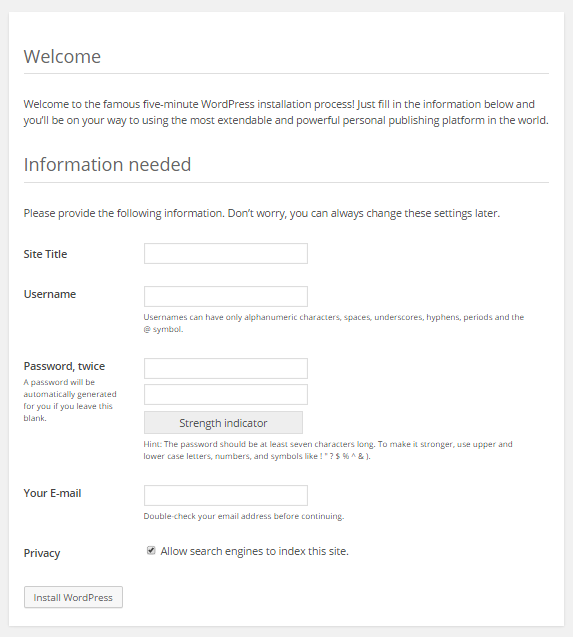Click the 'Double-check your email address' note

[x=244, y=516]
